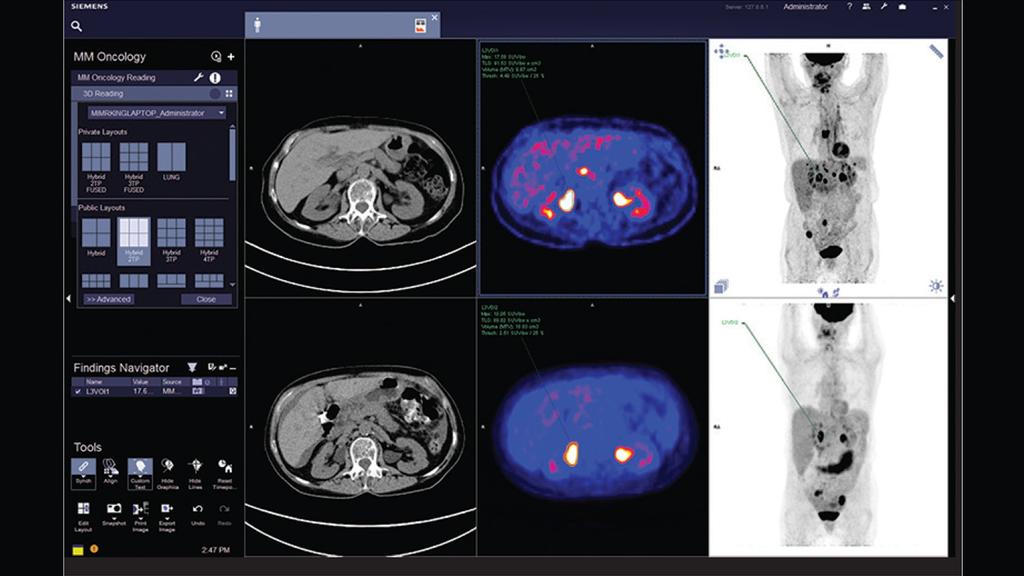Viewport: 1024px width, 576px height.
Task: Undo the last action
Action: click(x=197, y=507)
